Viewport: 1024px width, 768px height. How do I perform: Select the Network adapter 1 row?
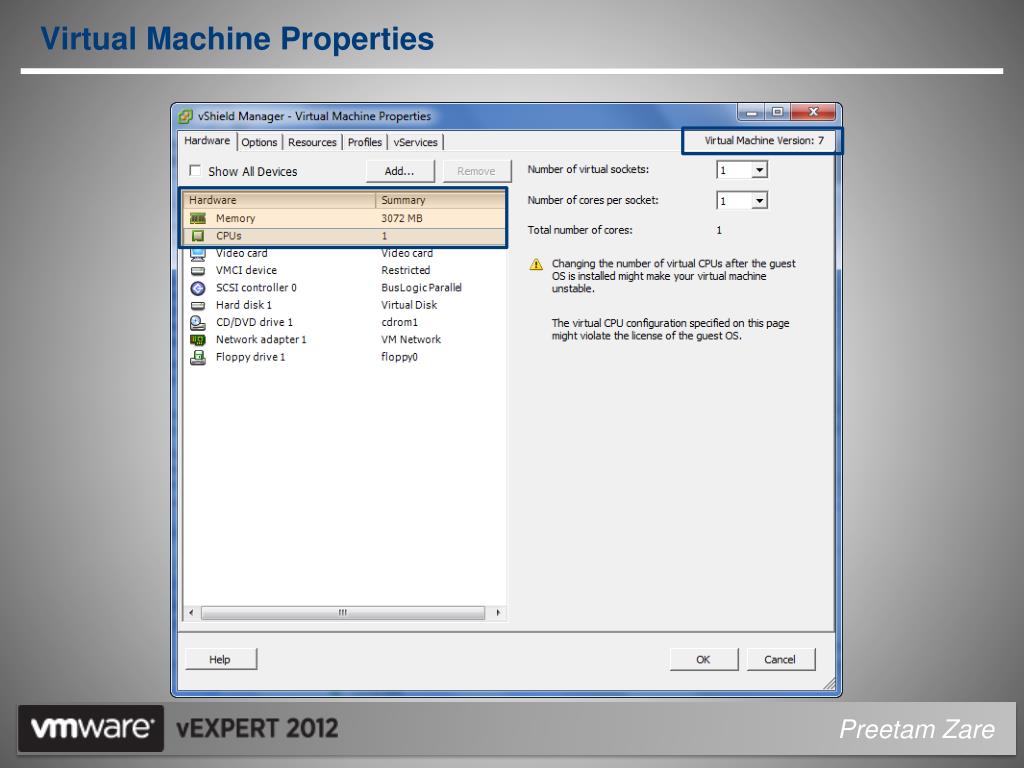tap(345, 340)
